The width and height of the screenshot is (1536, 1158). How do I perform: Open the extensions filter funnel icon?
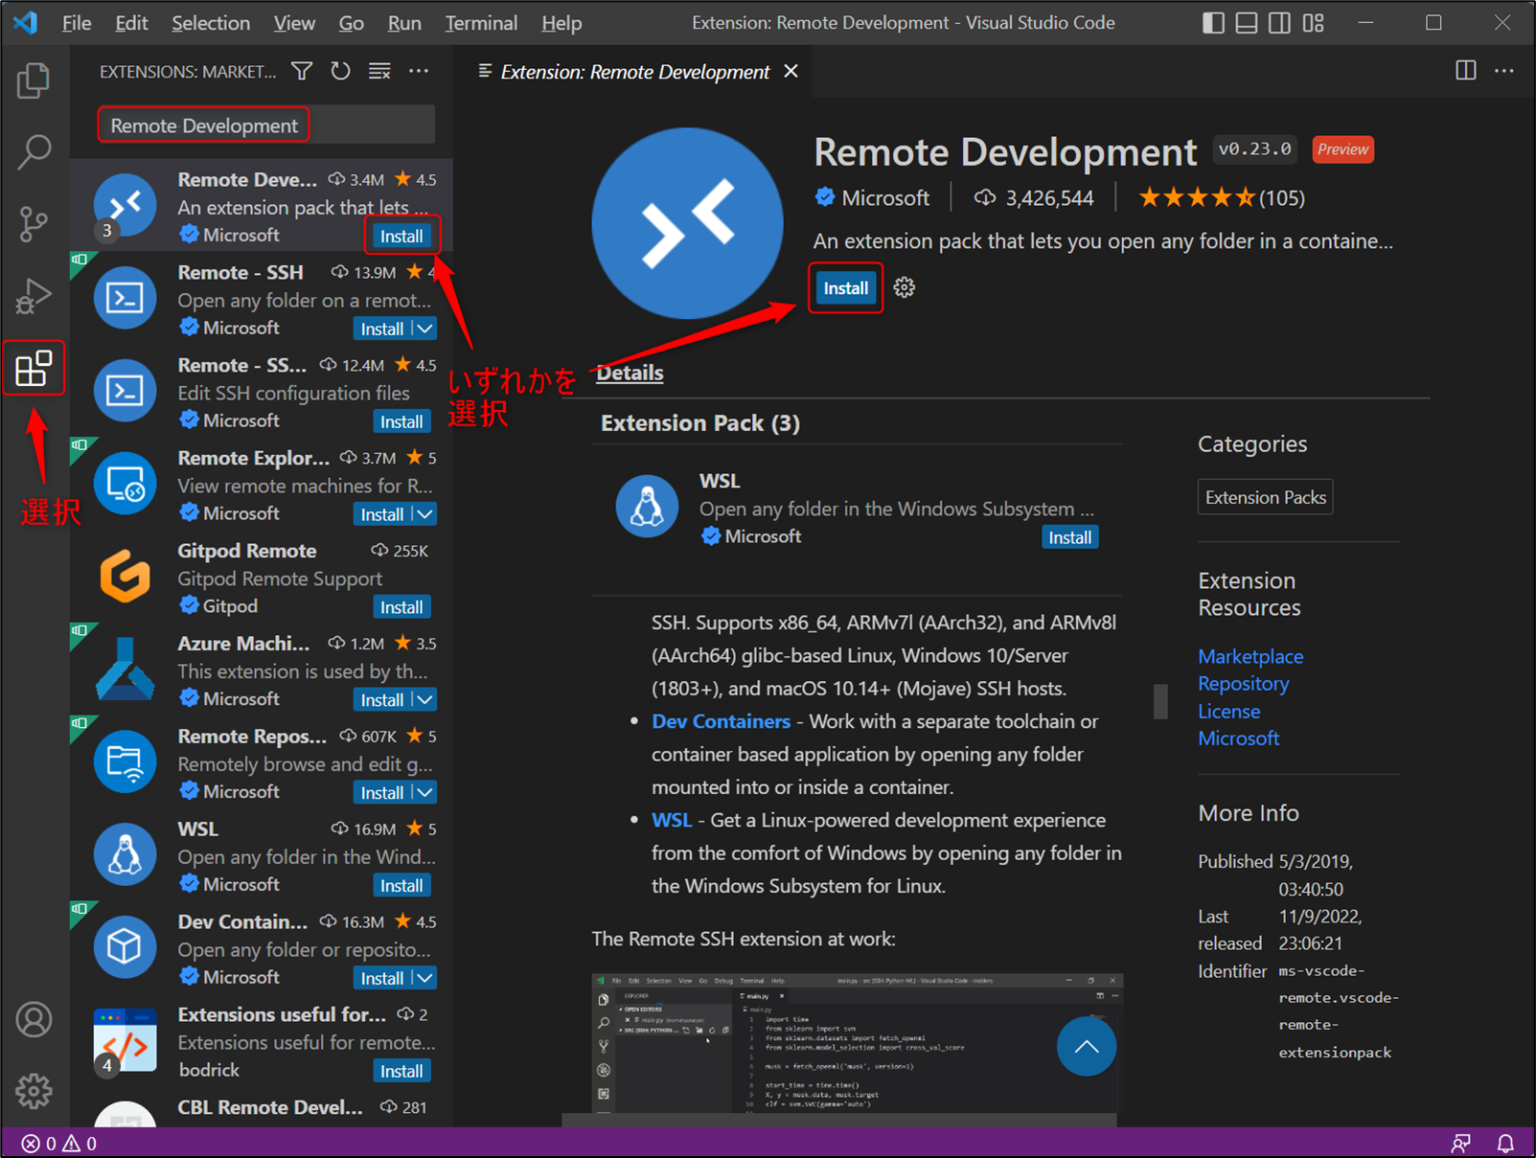(301, 71)
